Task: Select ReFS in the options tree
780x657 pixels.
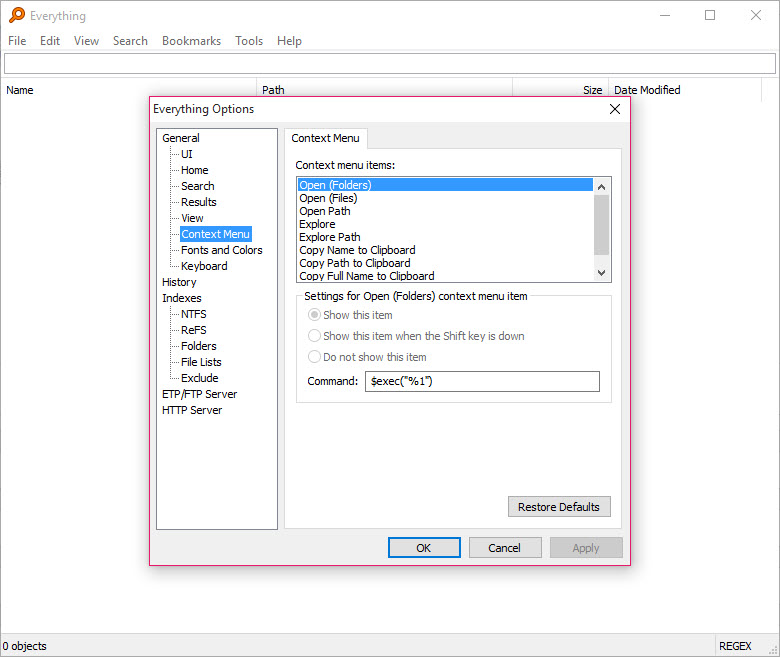Action: coord(194,330)
